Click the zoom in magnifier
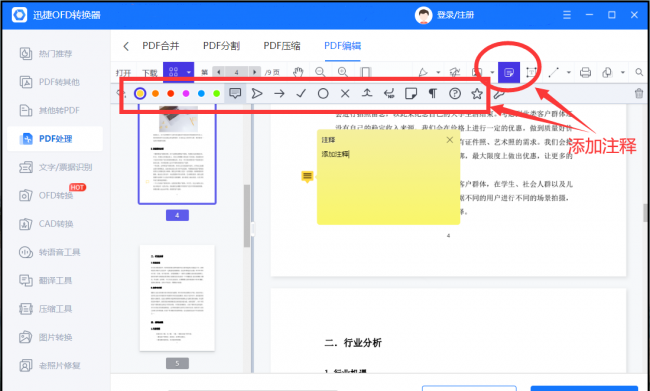Image resolution: width=650 pixels, height=391 pixels. tap(342, 72)
